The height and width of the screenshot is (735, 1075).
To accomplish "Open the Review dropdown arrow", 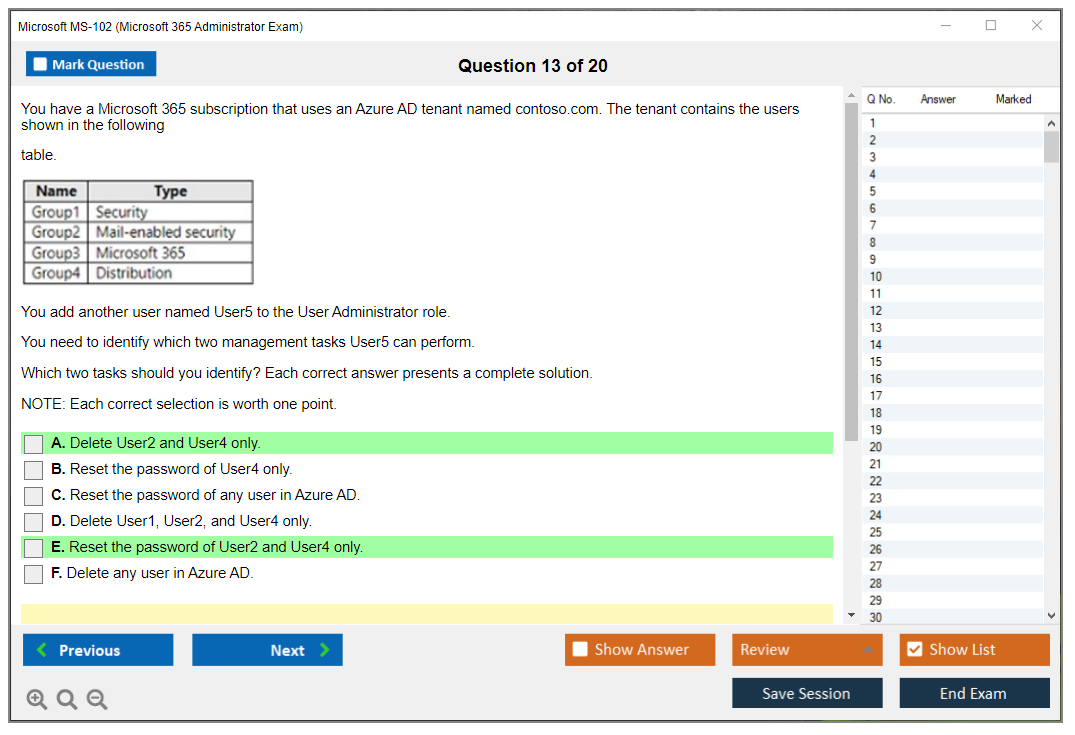I will [868, 649].
